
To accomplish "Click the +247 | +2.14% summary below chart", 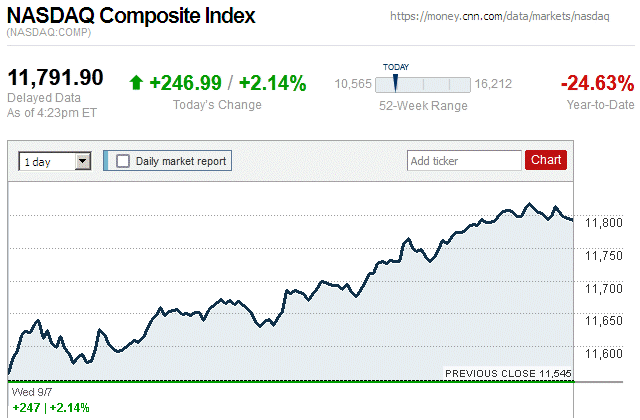I will (50, 408).
